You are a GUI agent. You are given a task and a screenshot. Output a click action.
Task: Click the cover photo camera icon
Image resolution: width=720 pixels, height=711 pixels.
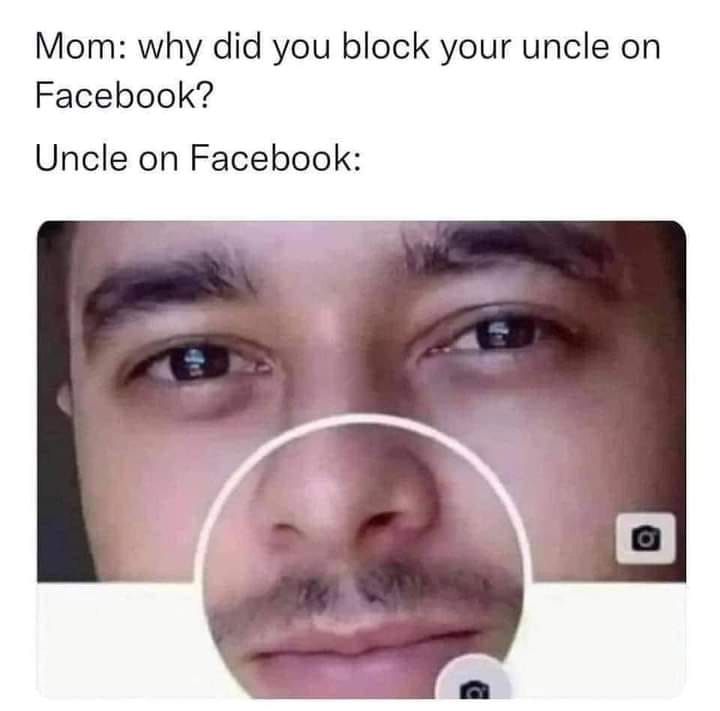(x=645, y=538)
